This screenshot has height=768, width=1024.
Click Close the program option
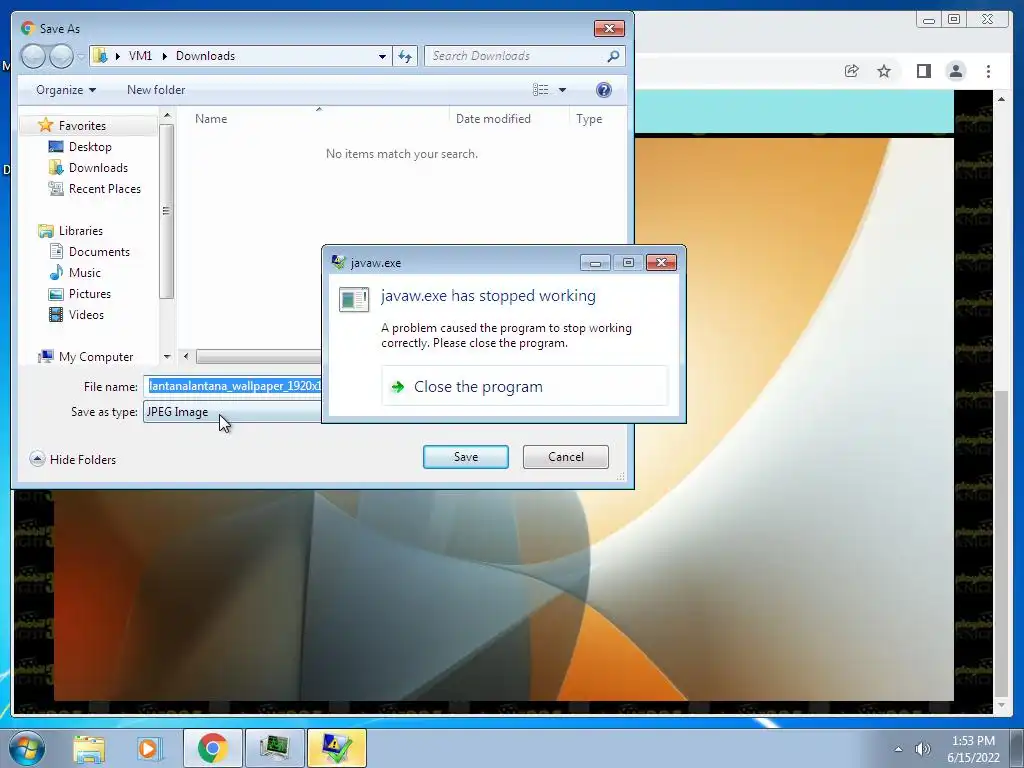point(524,387)
